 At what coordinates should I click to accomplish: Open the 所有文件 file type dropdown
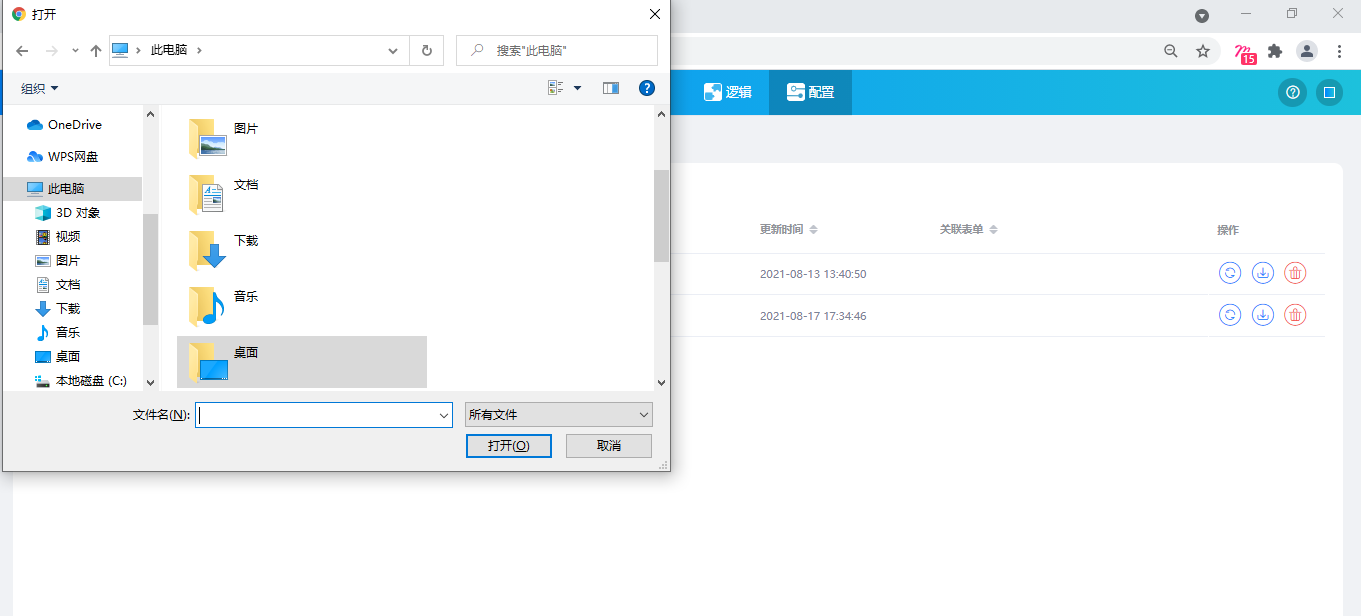(x=559, y=415)
